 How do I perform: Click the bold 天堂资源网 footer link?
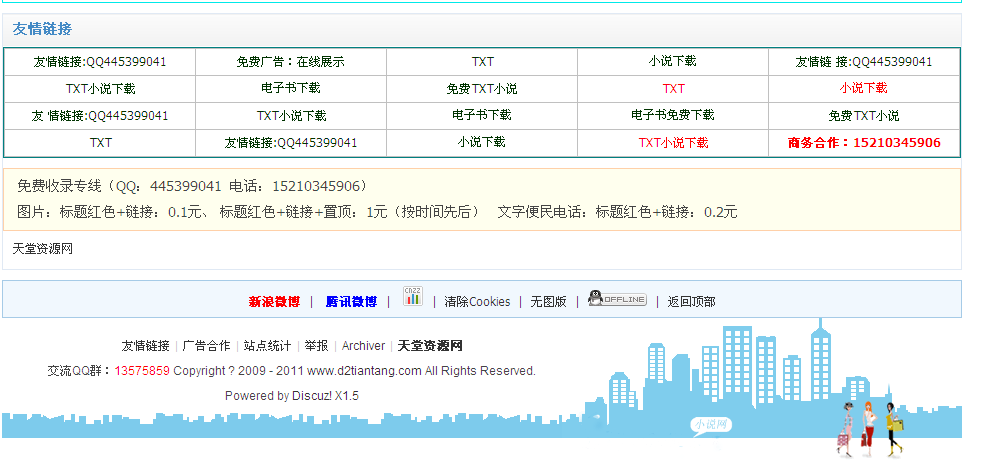pyautogui.click(x=430, y=346)
